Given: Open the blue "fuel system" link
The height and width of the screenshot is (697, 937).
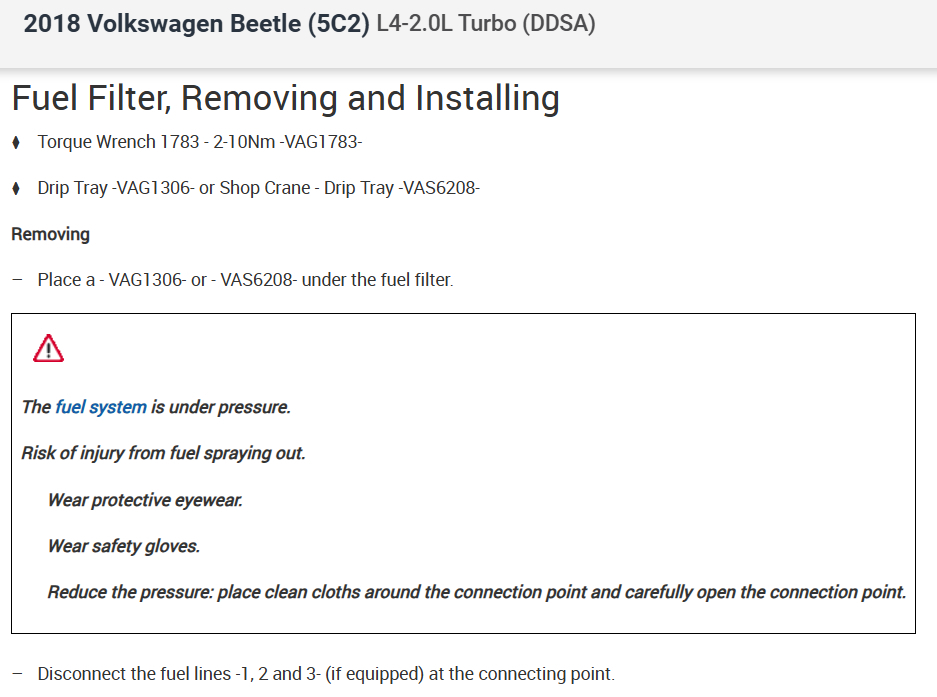Looking at the screenshot, I should pos(101,407).
